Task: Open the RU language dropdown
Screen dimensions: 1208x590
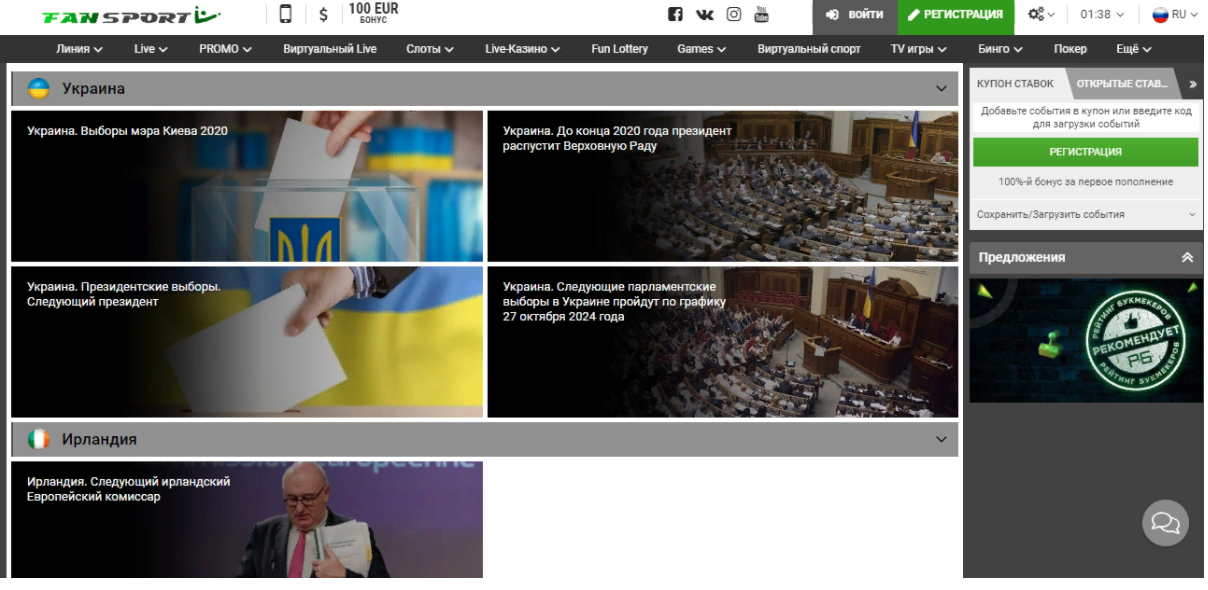Action: (x=1174, y=14)
